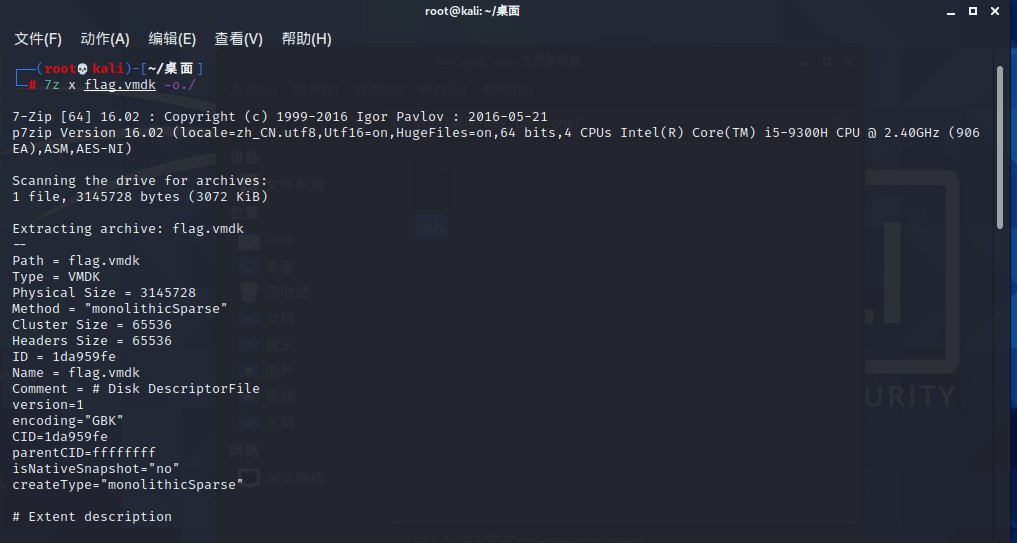This screenshot has width=1017, height=543.
Task: Click the 'CID=1da959fe' line
Action: coord(60,437)
